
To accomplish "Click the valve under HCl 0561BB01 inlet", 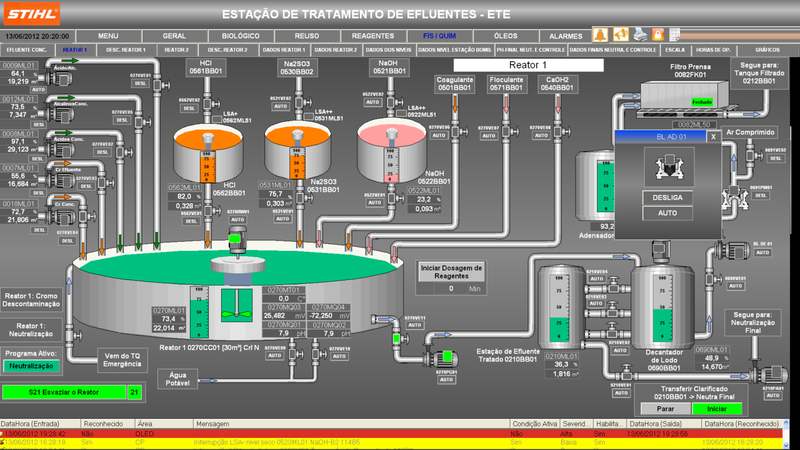I will click(209, 104).
